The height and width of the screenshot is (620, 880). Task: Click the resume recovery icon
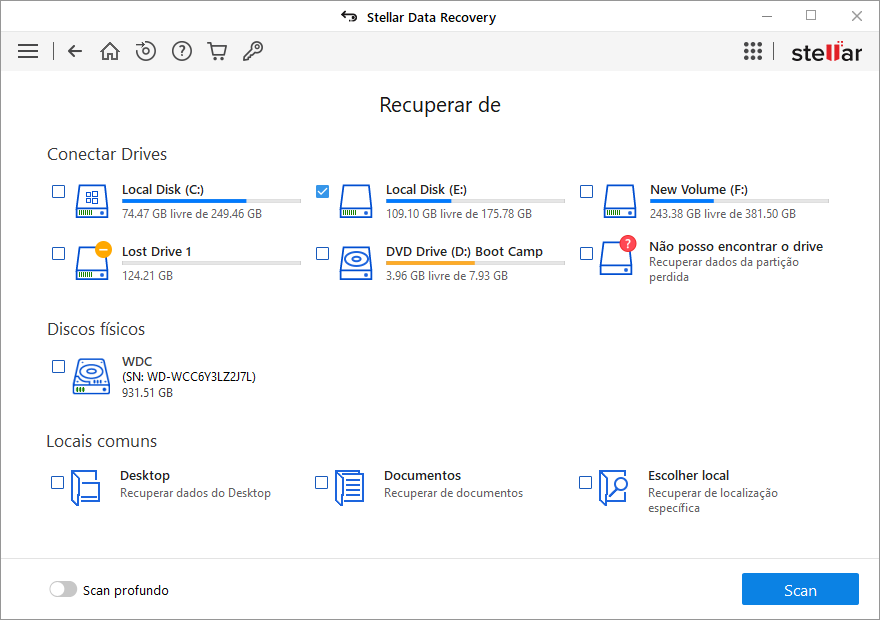click(146, 51)
